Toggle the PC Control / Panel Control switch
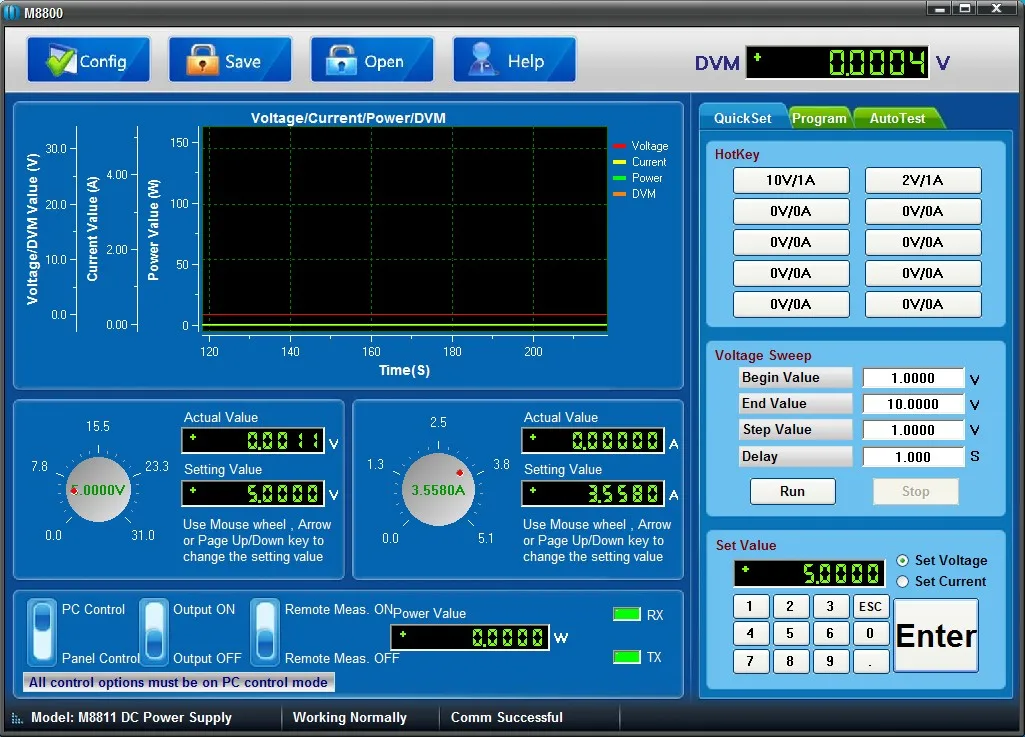The image size is (1025, 737). coord(41,632)
